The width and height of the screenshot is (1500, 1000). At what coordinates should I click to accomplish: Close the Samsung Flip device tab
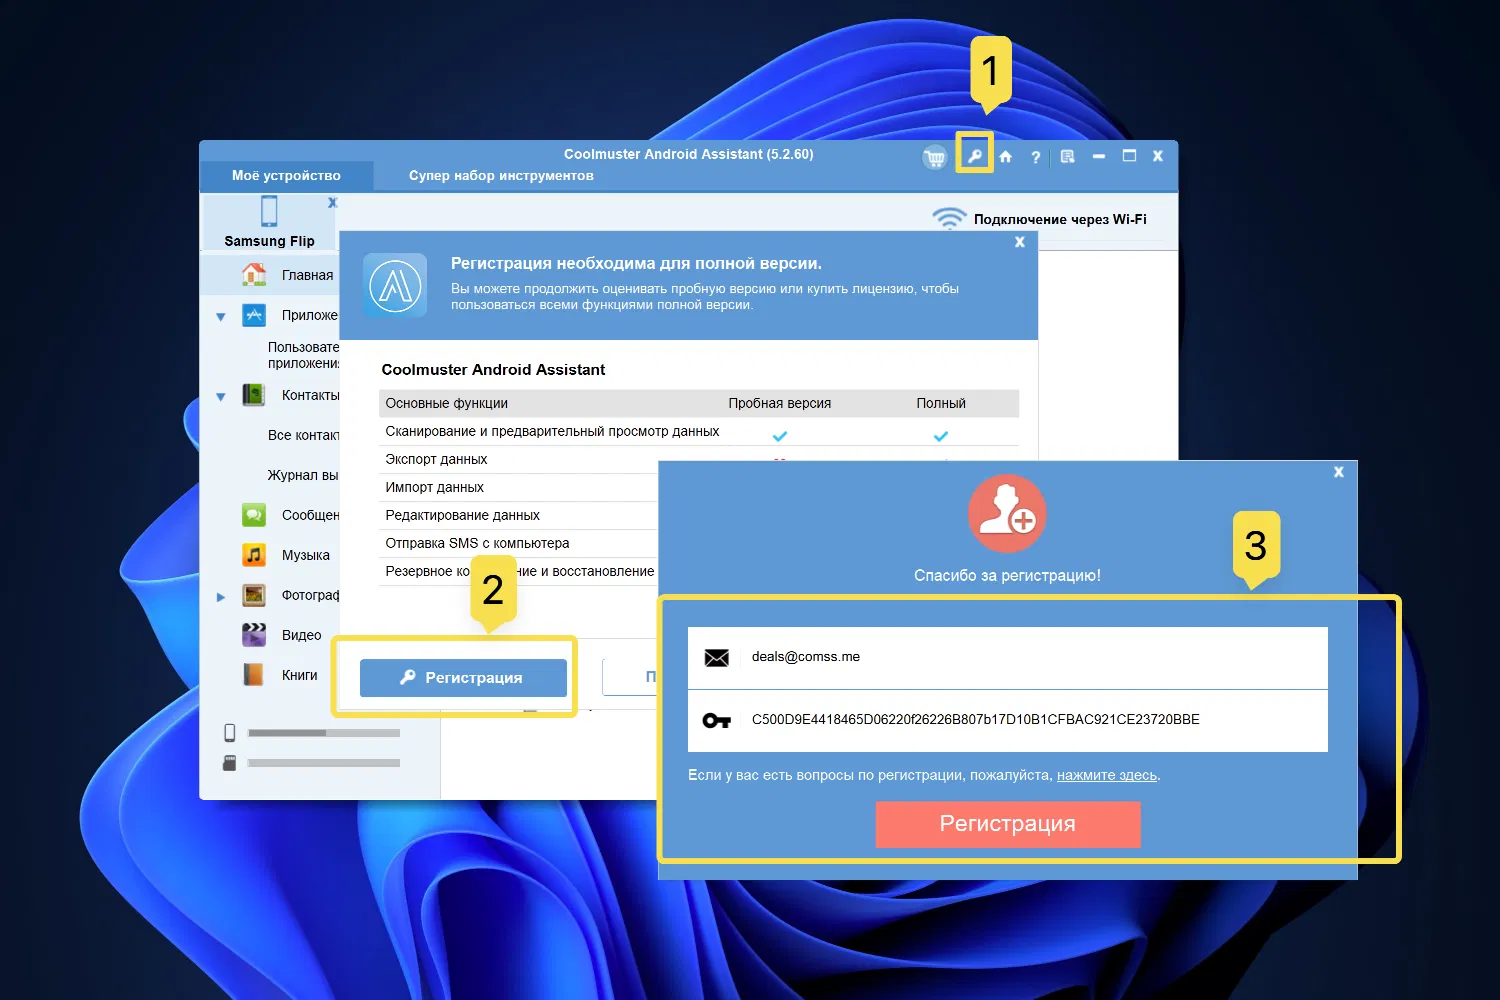point(333,202)
